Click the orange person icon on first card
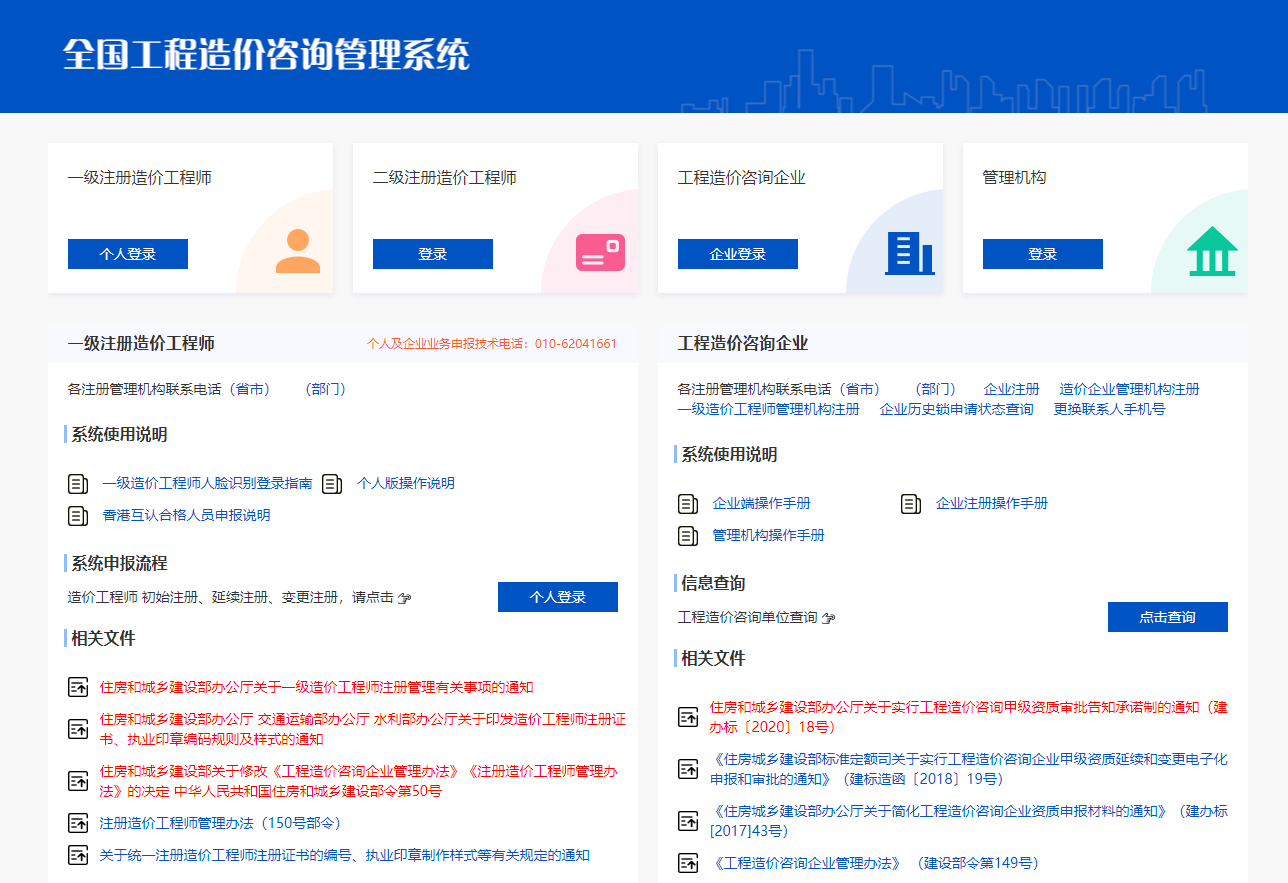The height and width of the screenshot is (883, 1288). click(297, 251)
